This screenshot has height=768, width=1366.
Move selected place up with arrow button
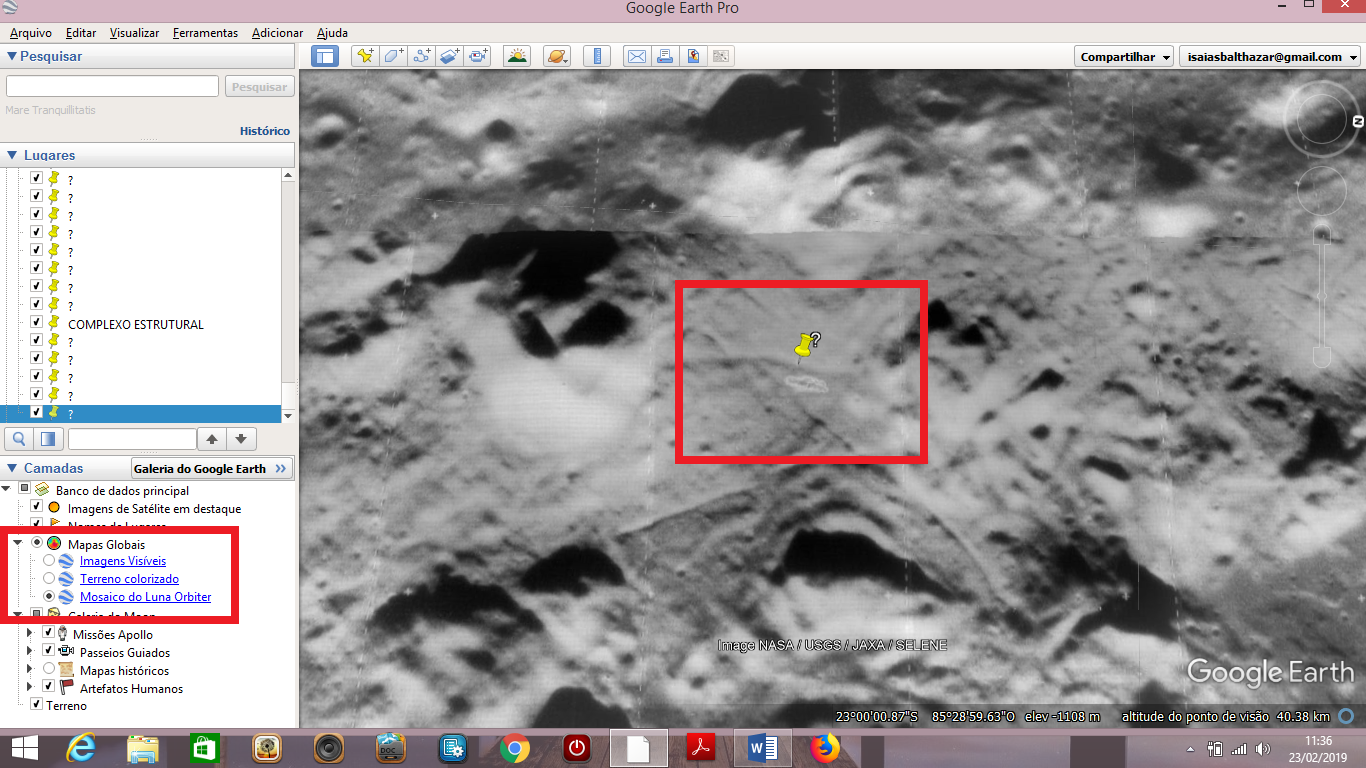211,438
